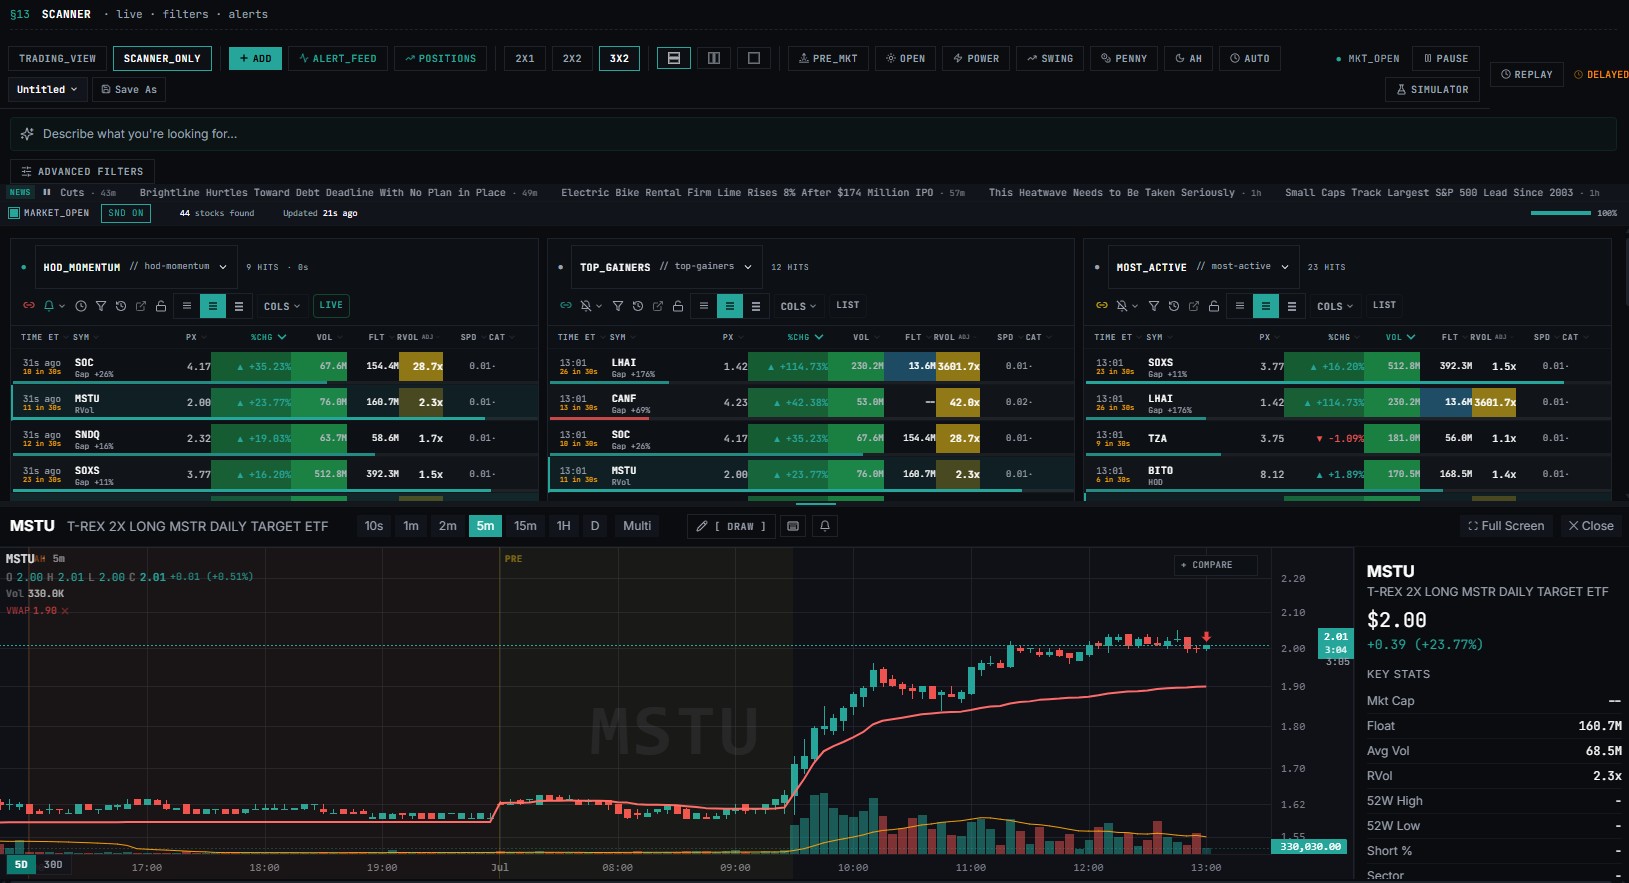Select the 1m chart timeframe
Screen dimensions: 1629x883
click(411, 526)
